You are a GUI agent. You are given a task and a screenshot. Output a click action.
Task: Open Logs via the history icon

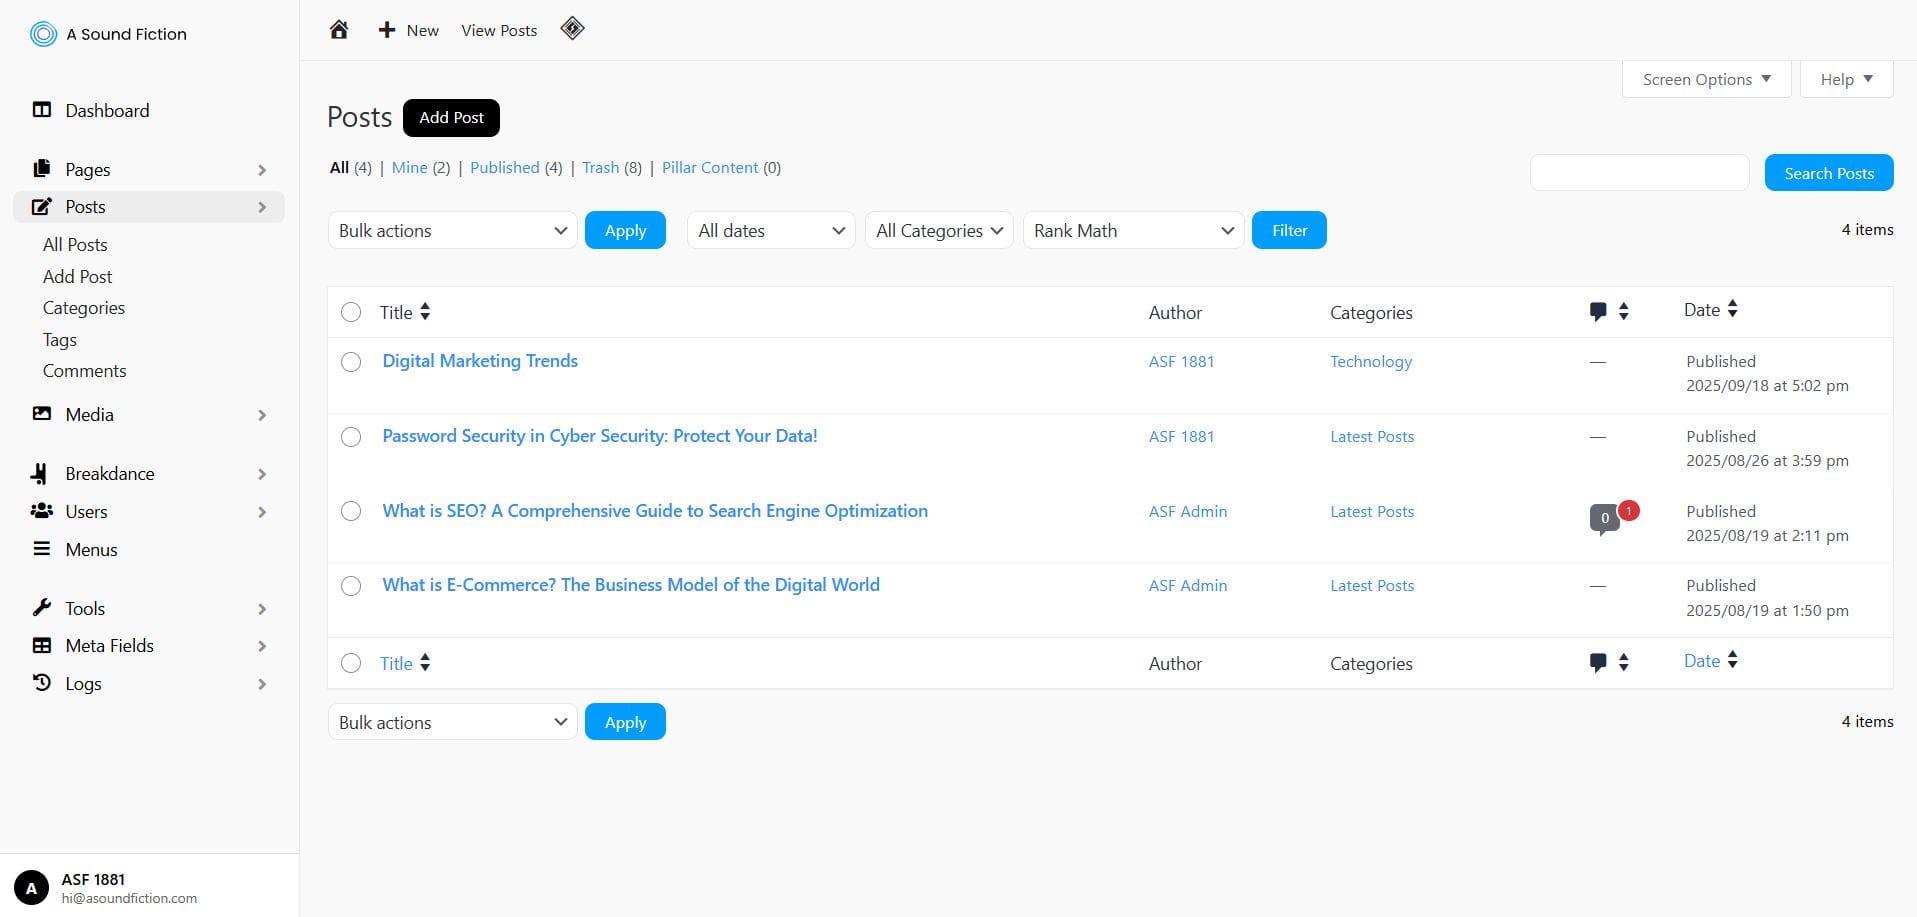pyautogui.click(x=42, y=683)
